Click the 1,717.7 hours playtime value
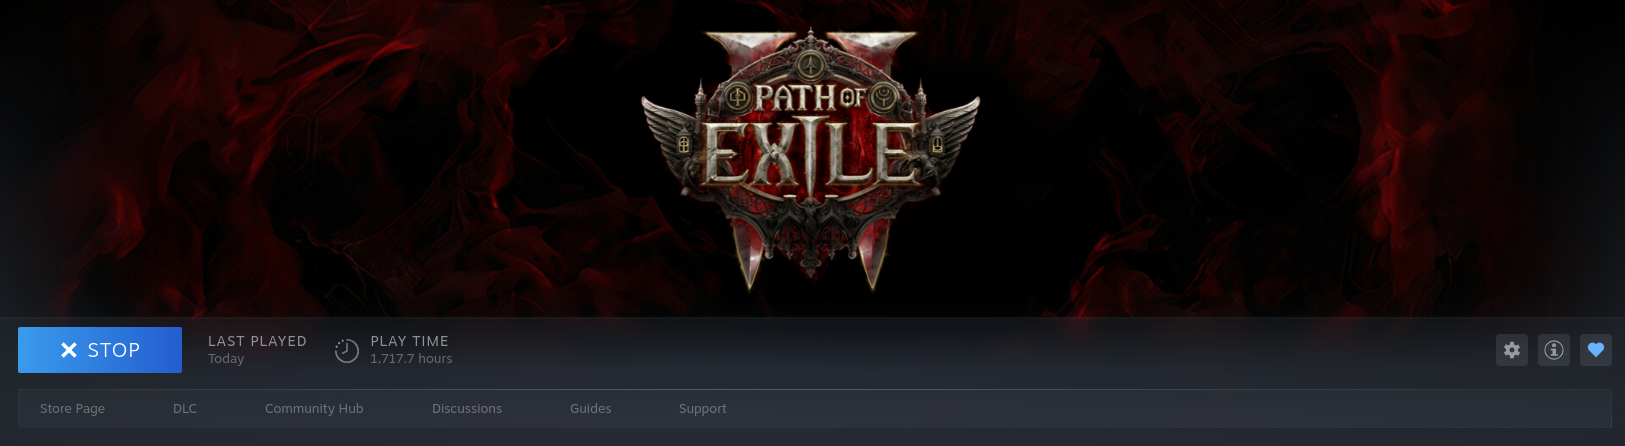 point(411,359)
